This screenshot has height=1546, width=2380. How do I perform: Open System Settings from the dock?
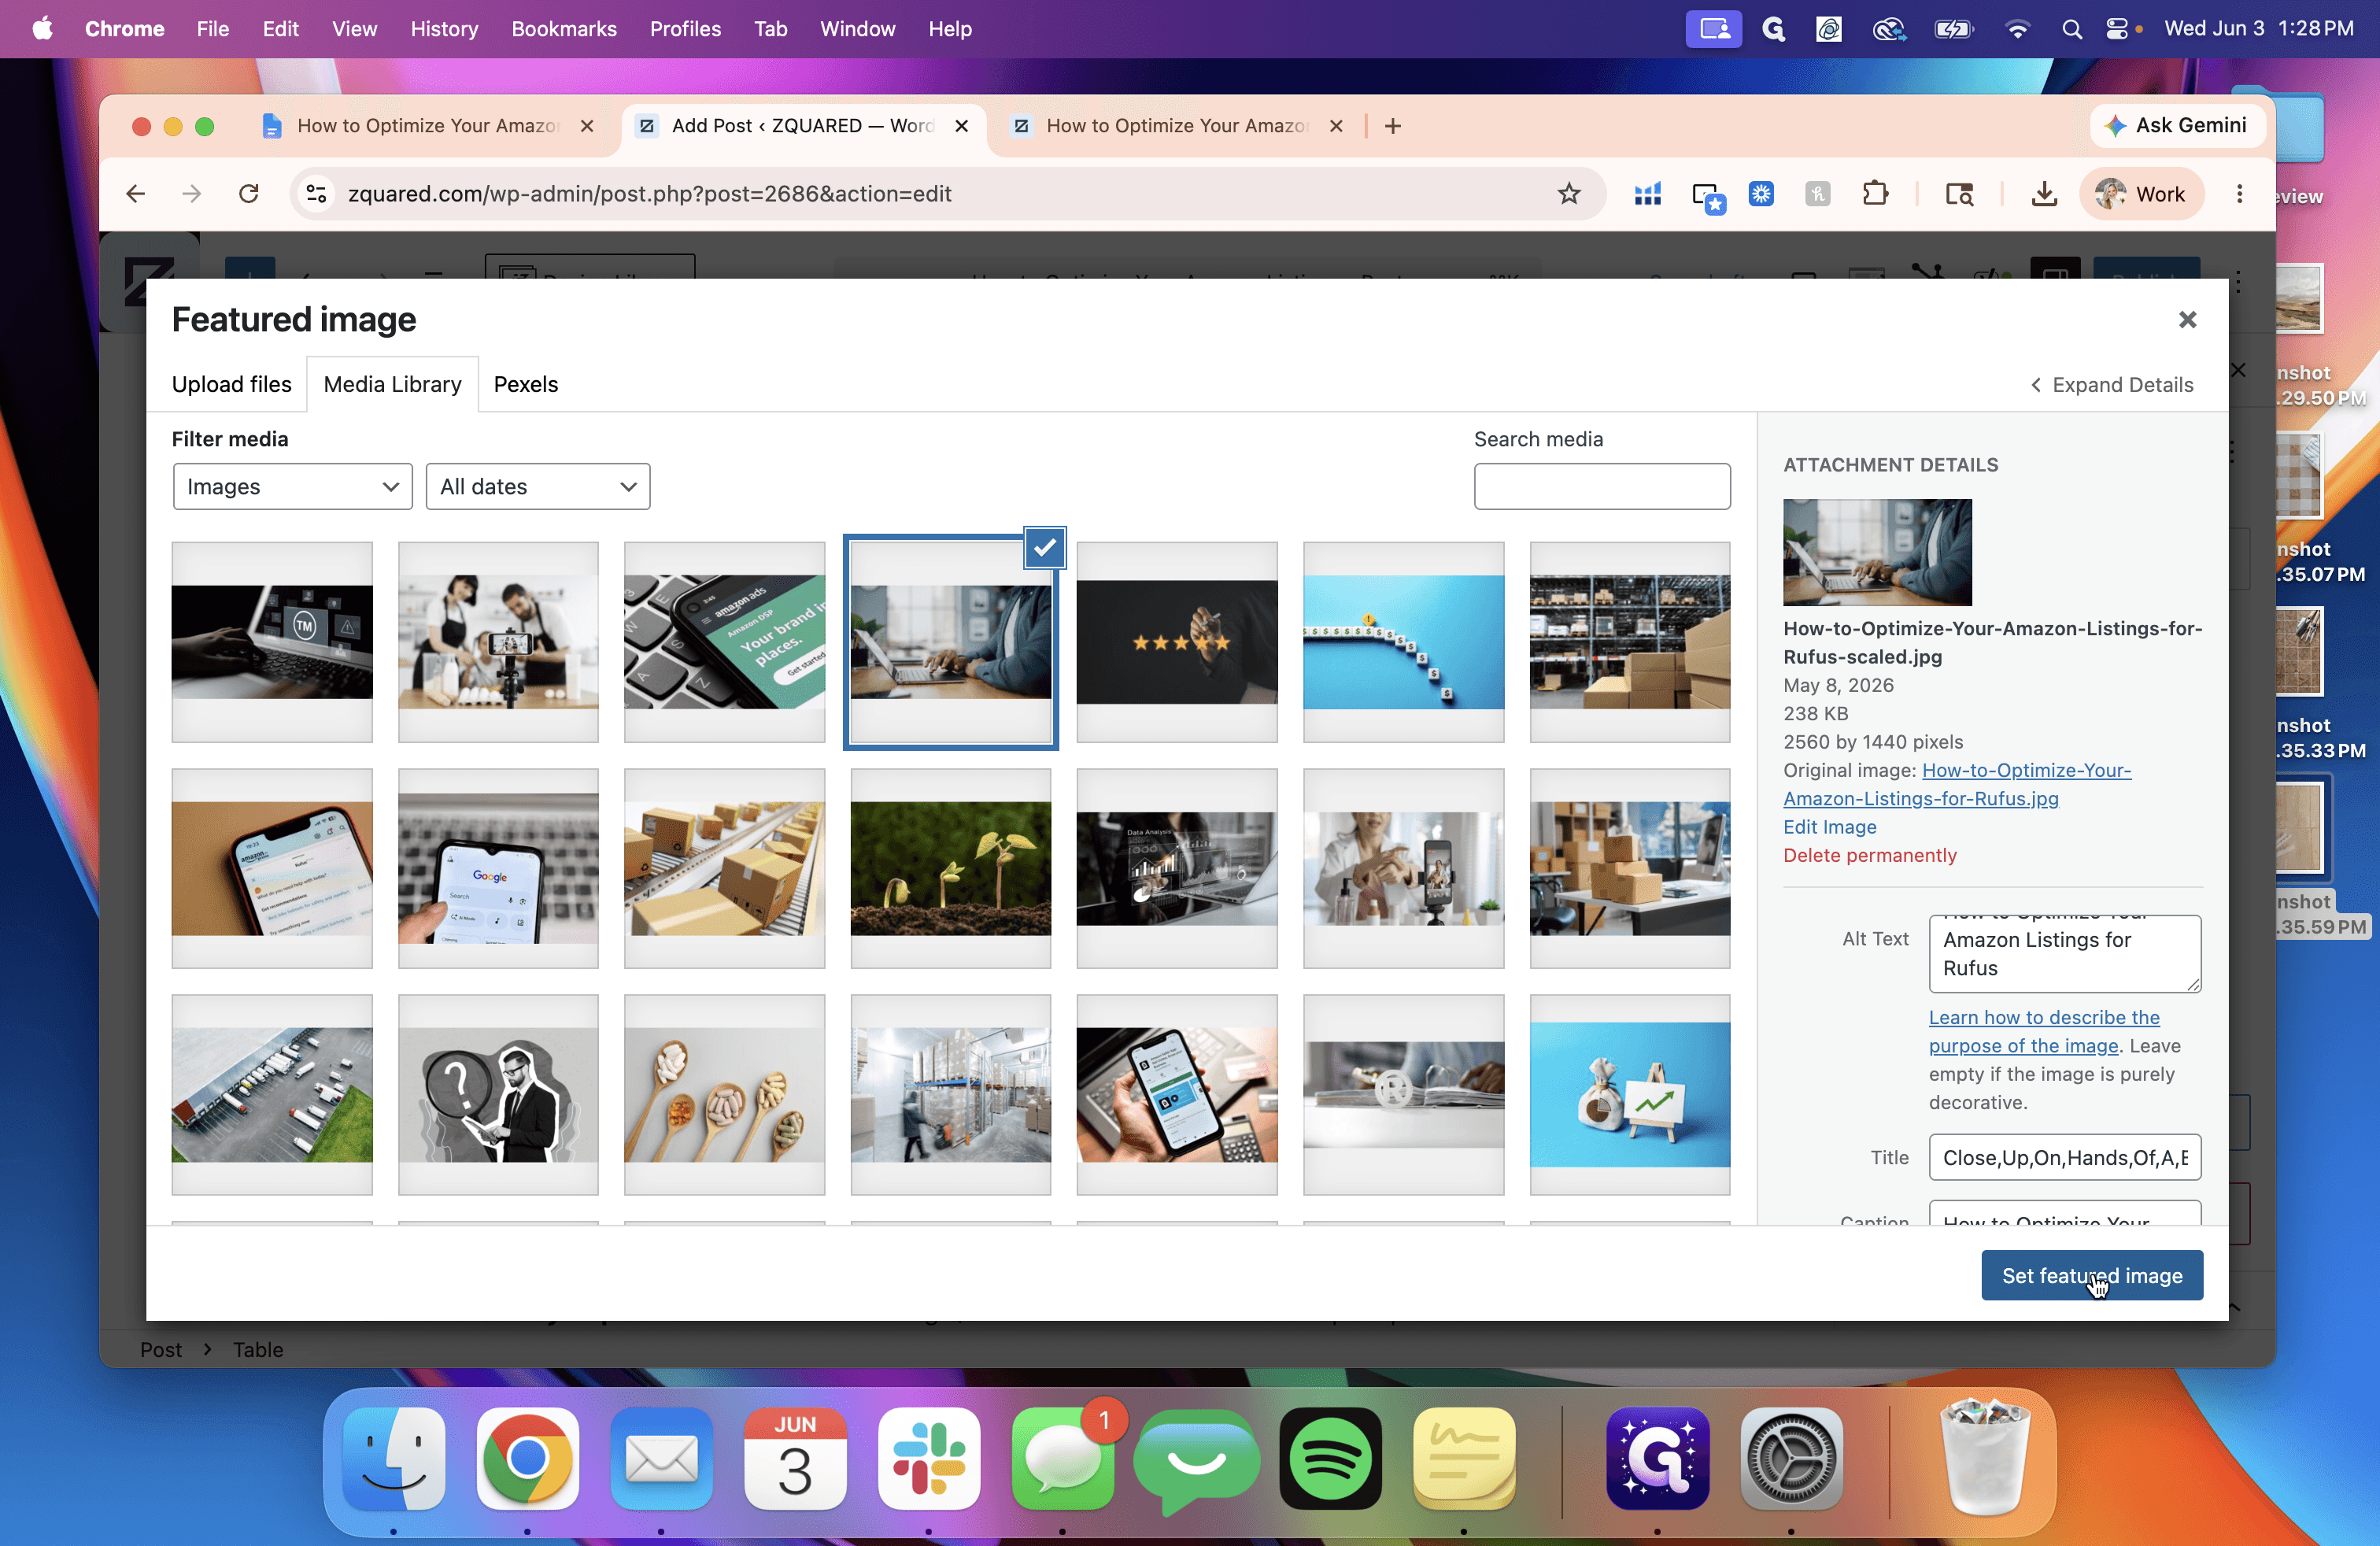[1791, 1458]
